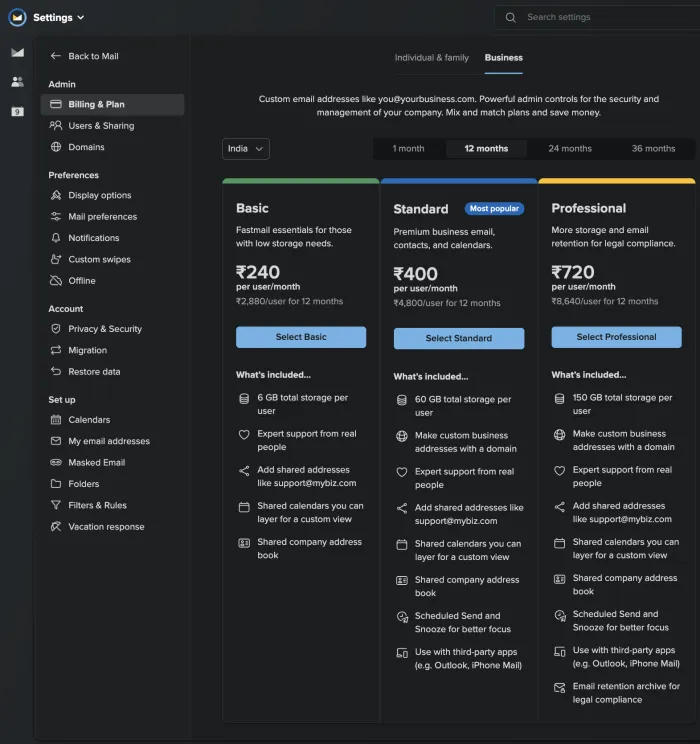The image size is (700, 744).
Task: Click the Select Standard button
Action: point(458,338)
